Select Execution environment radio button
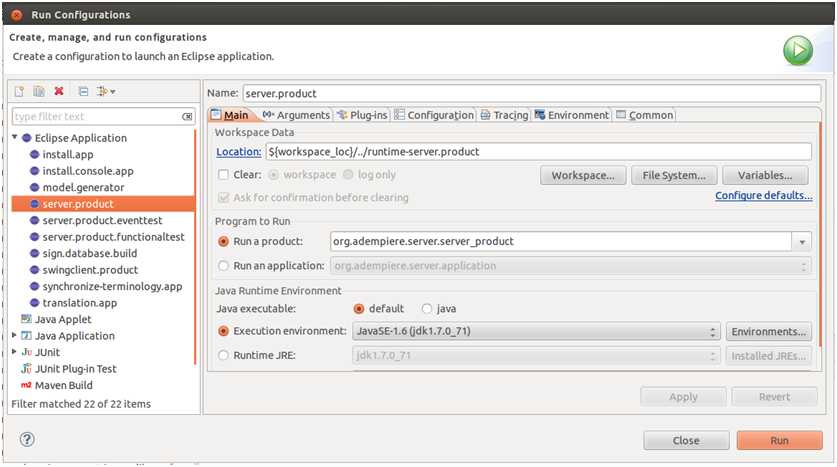Image resolution: width=837 pixels, height=467 pixels. (x=224, y=331)
